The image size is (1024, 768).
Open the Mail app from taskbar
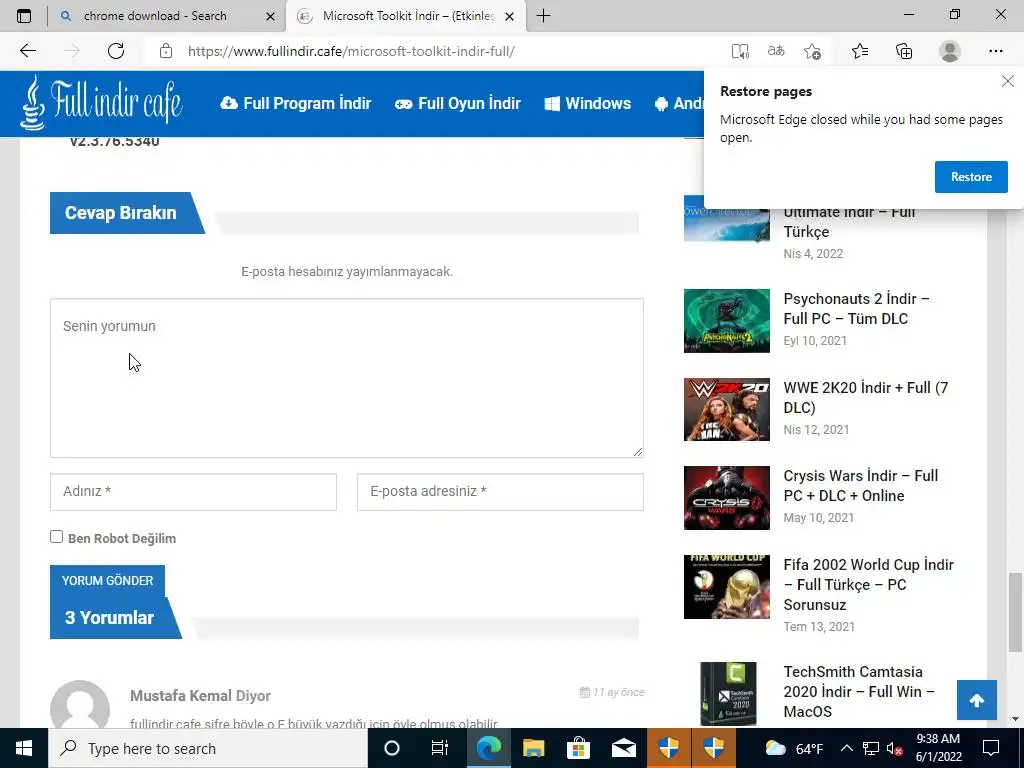pos(624,748)
